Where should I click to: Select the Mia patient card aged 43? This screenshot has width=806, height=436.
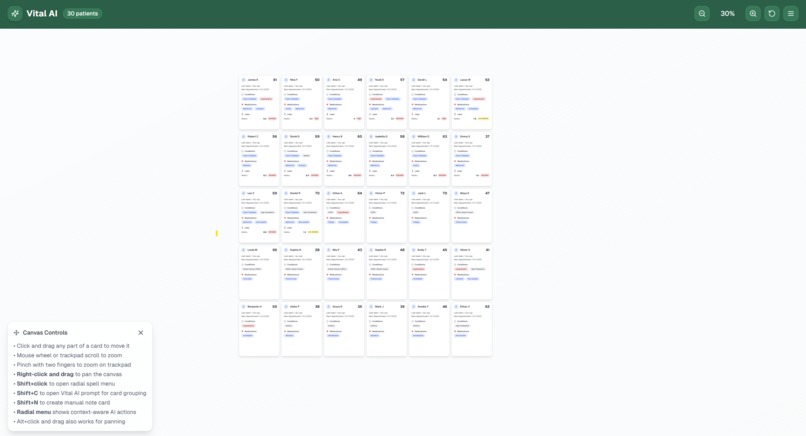[344, 272]
